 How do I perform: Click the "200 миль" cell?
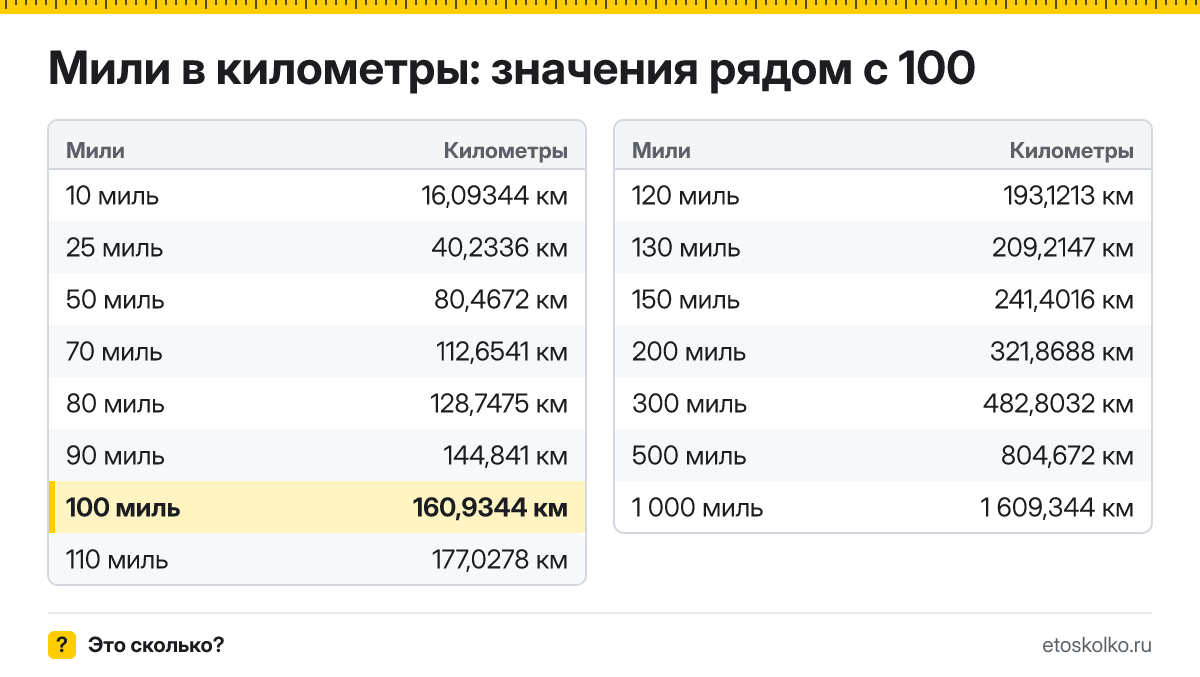[x=689, y=351]
